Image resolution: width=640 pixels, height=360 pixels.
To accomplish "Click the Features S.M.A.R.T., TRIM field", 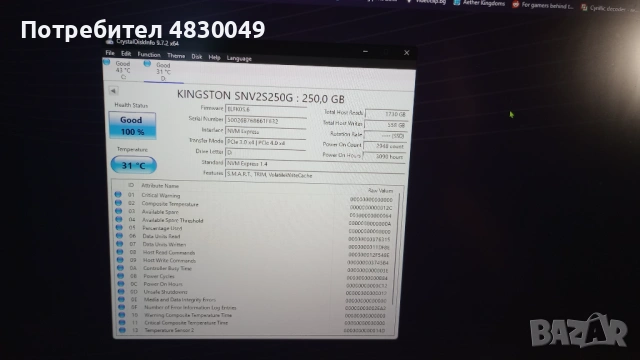I will pos(315,175).
